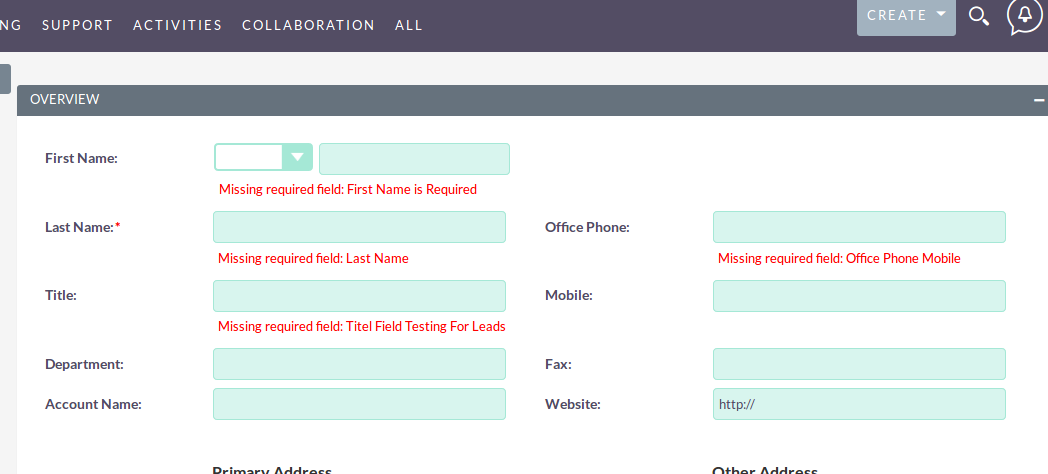This screenshot has height=474, width=1048.
Task: Open the salutation dropdown beside First Name
Action: [x=263, y=157]
